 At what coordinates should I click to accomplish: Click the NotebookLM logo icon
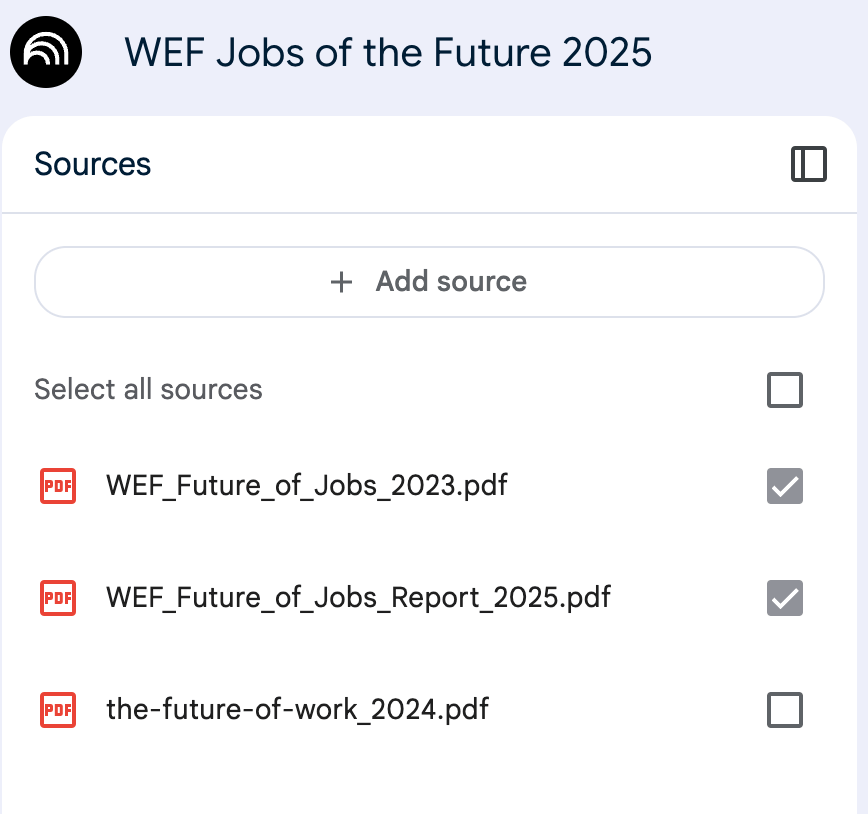tap(46, 50)
